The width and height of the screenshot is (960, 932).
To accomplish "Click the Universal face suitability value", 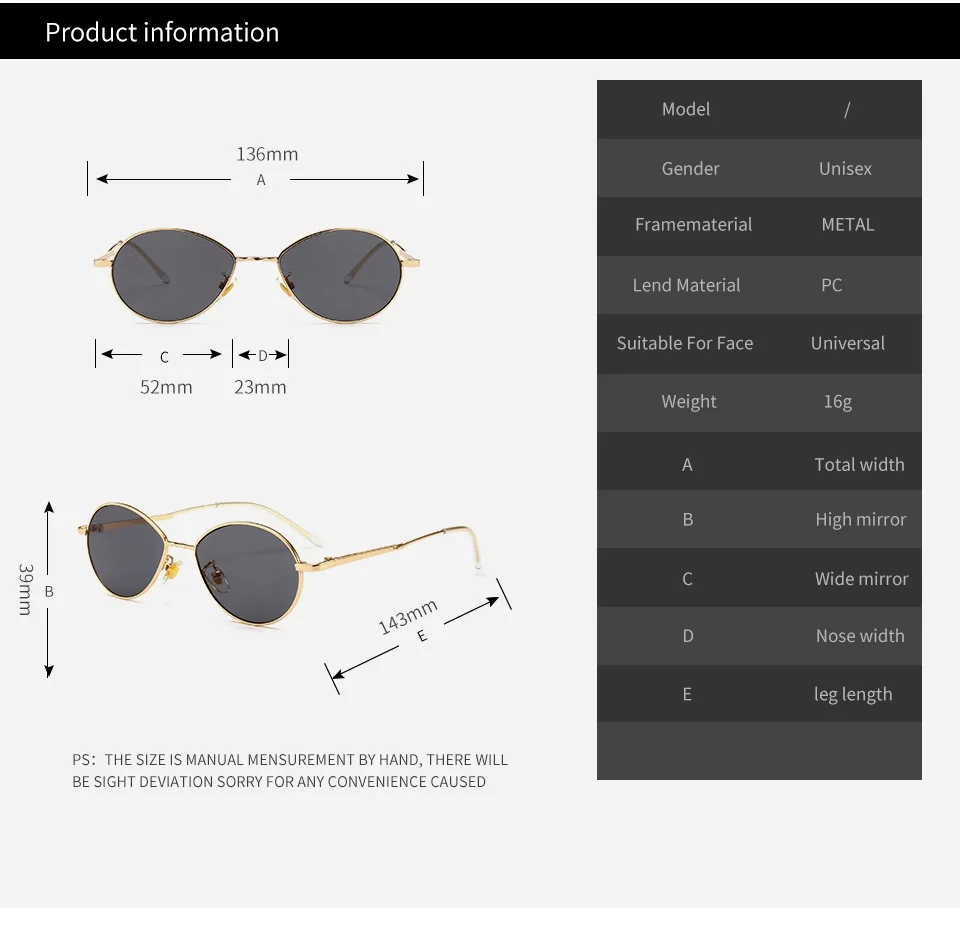I will [847, 343].
